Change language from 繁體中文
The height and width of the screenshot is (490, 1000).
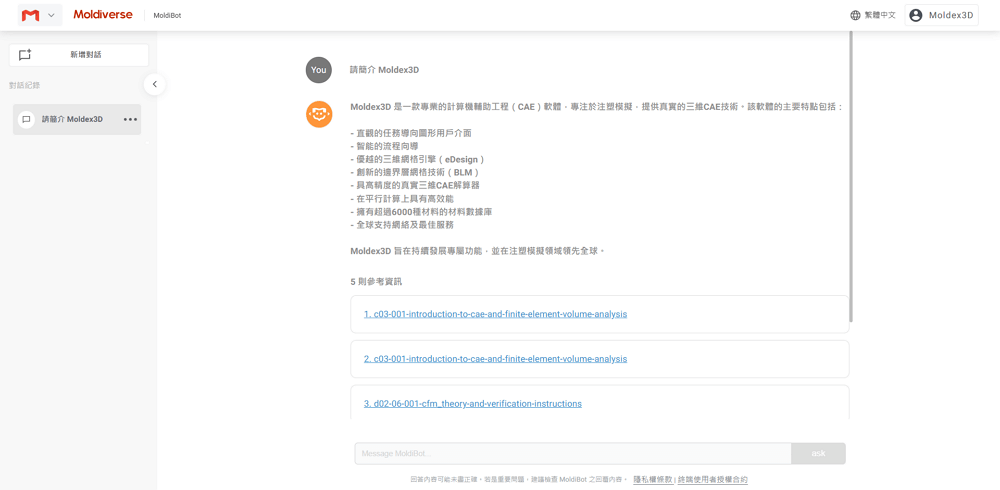[880, 15]
